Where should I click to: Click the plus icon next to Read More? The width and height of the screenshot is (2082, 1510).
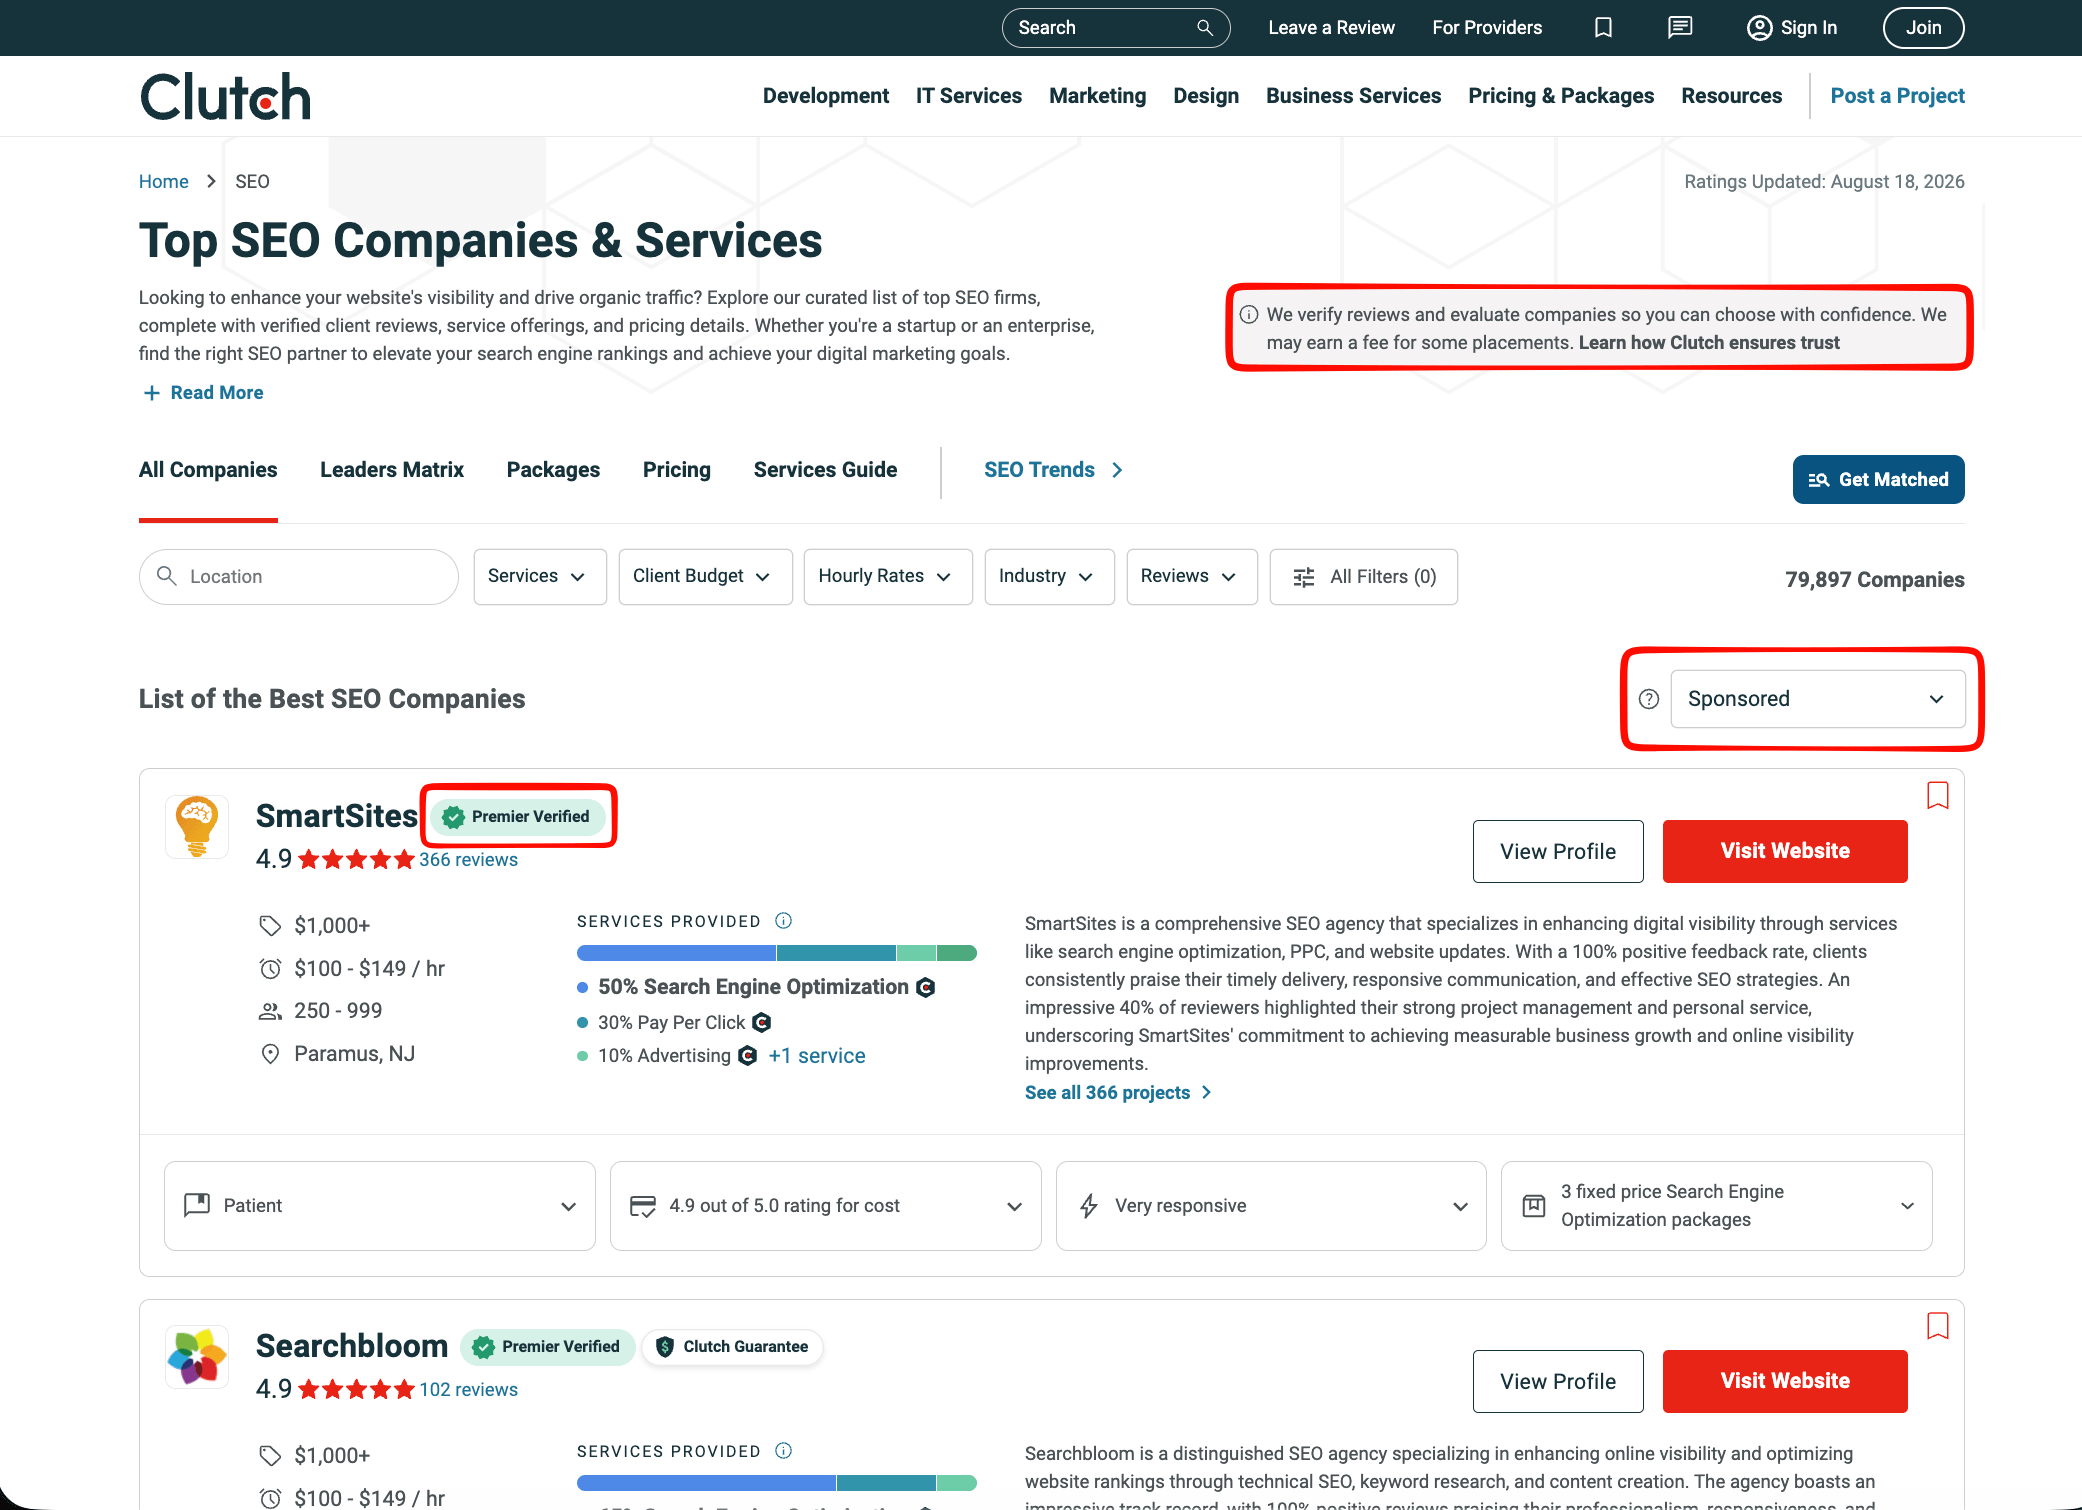tap(152, 393)
